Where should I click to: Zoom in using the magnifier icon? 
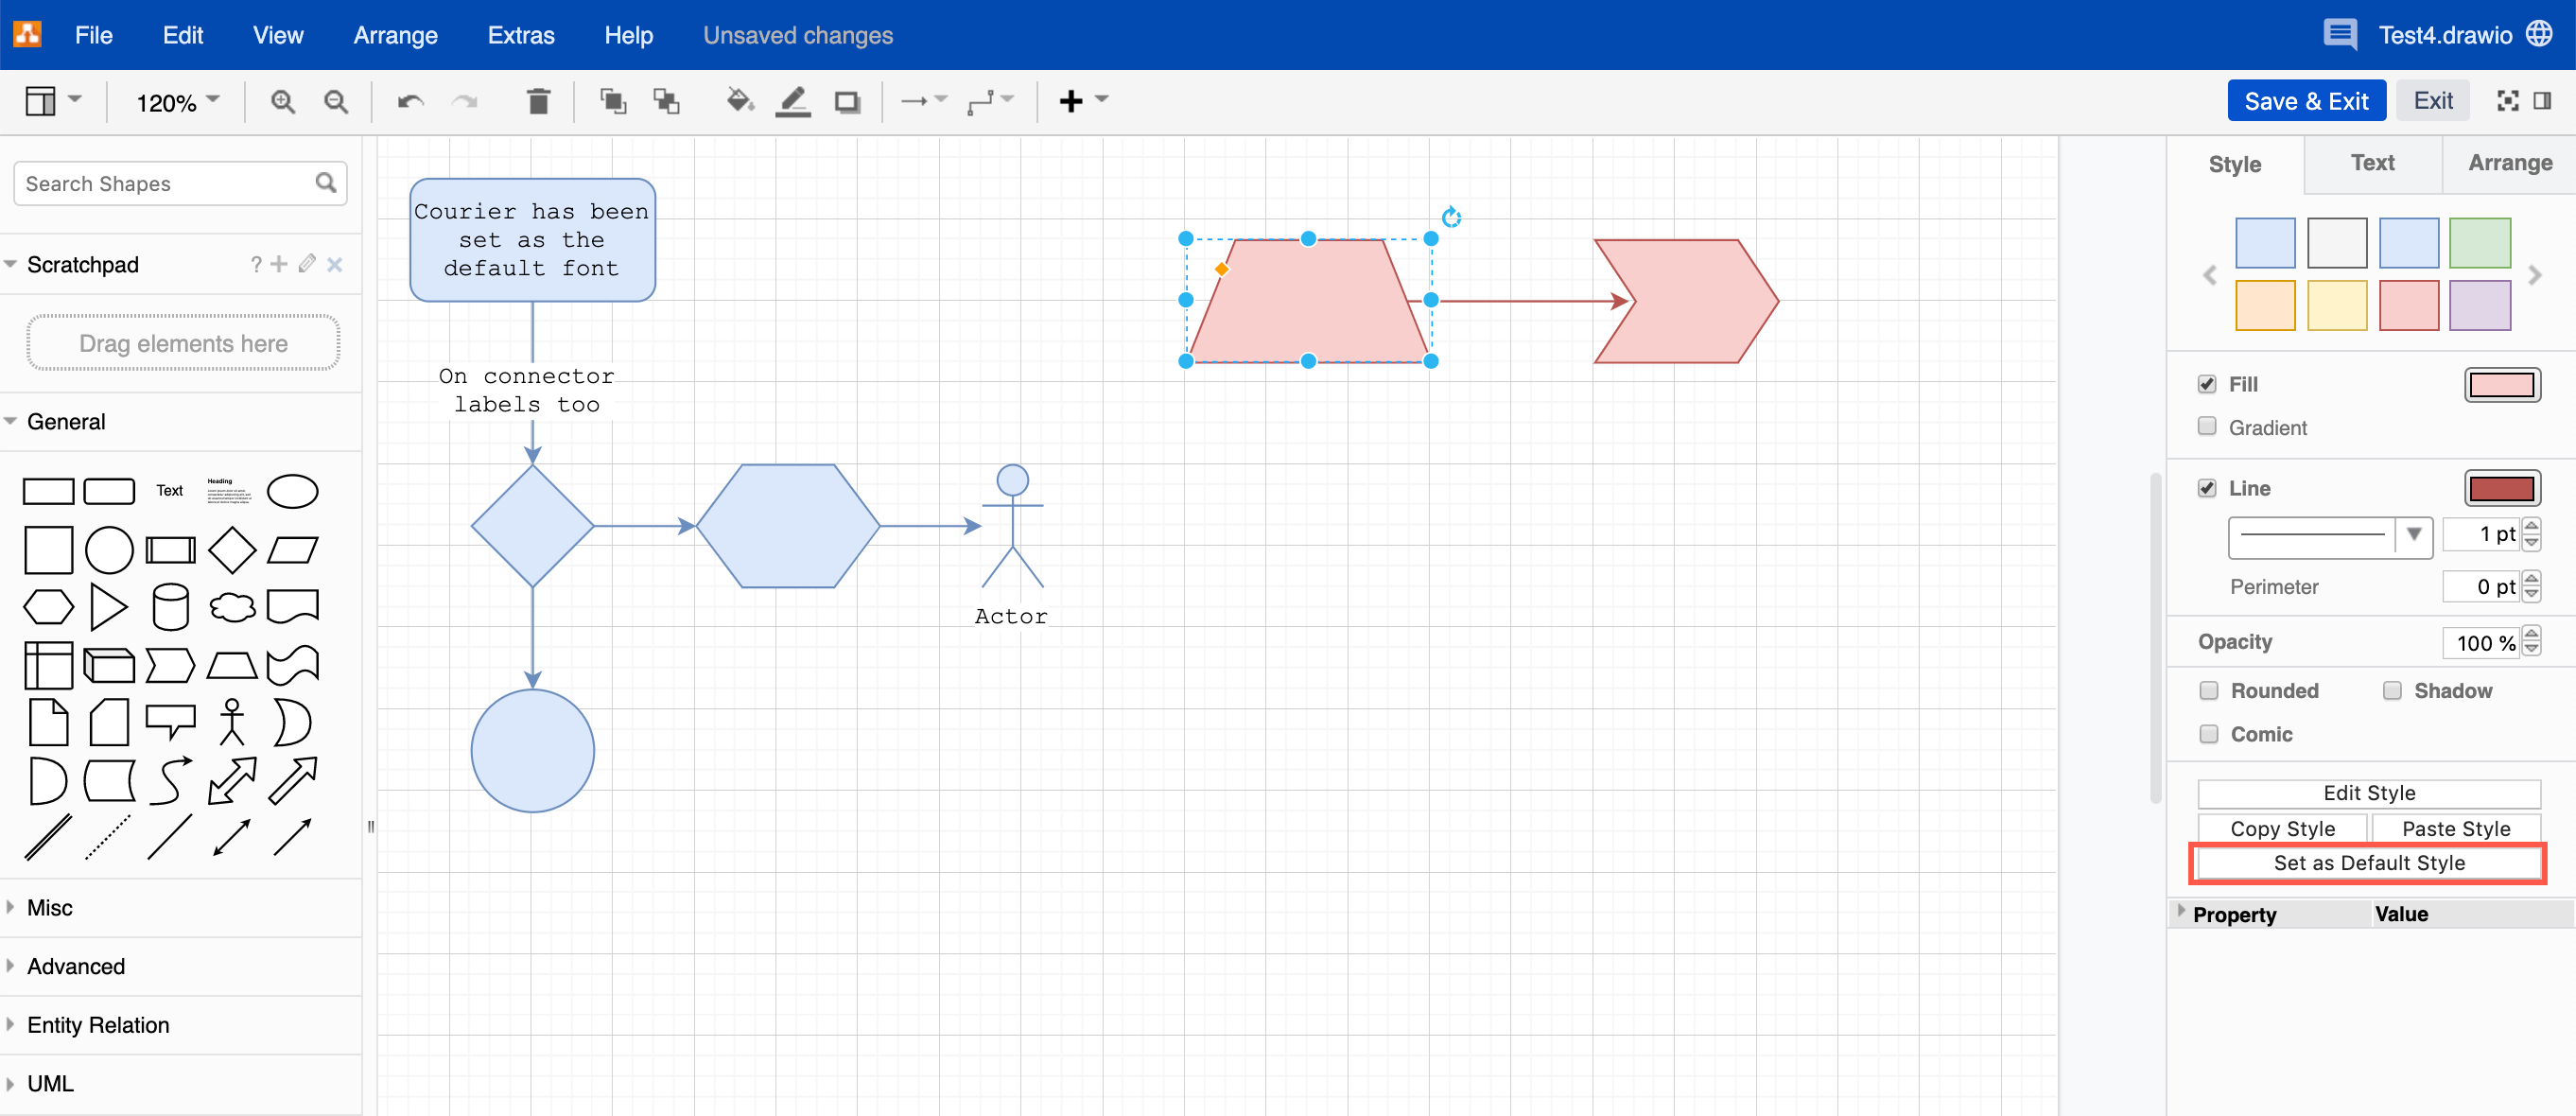(x=283, y=100)
